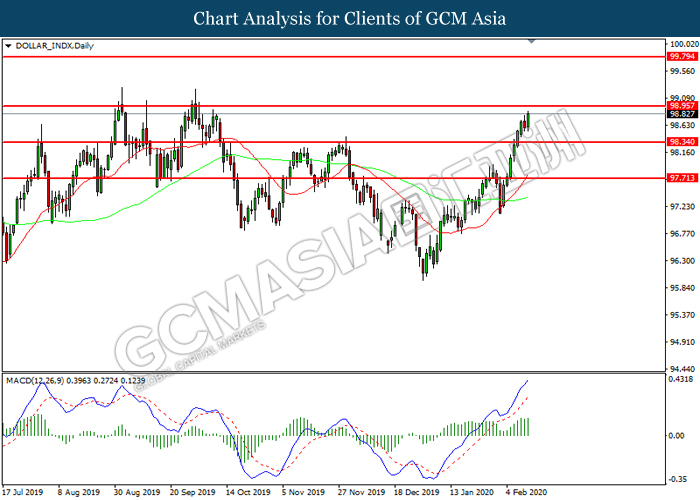This screenshot has height=500, width=700.
Task: Click the 97.713 red support price tag
Action: tap(683, 178)
